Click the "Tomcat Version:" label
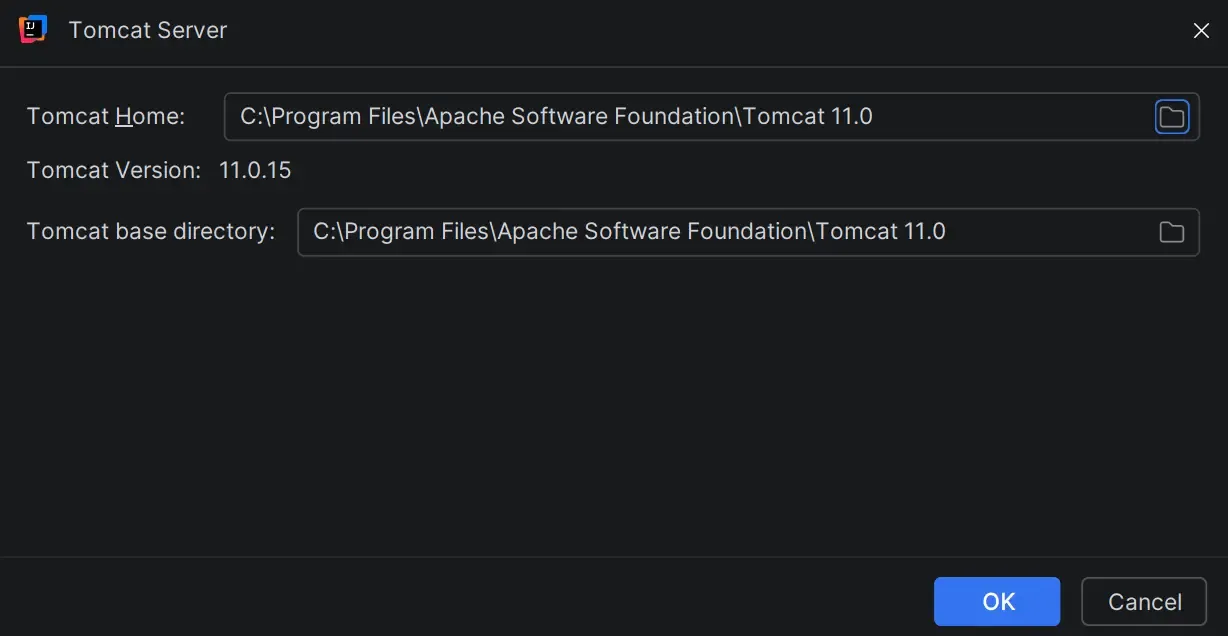The image size is (1228, 636). click(x=114, y=170)
